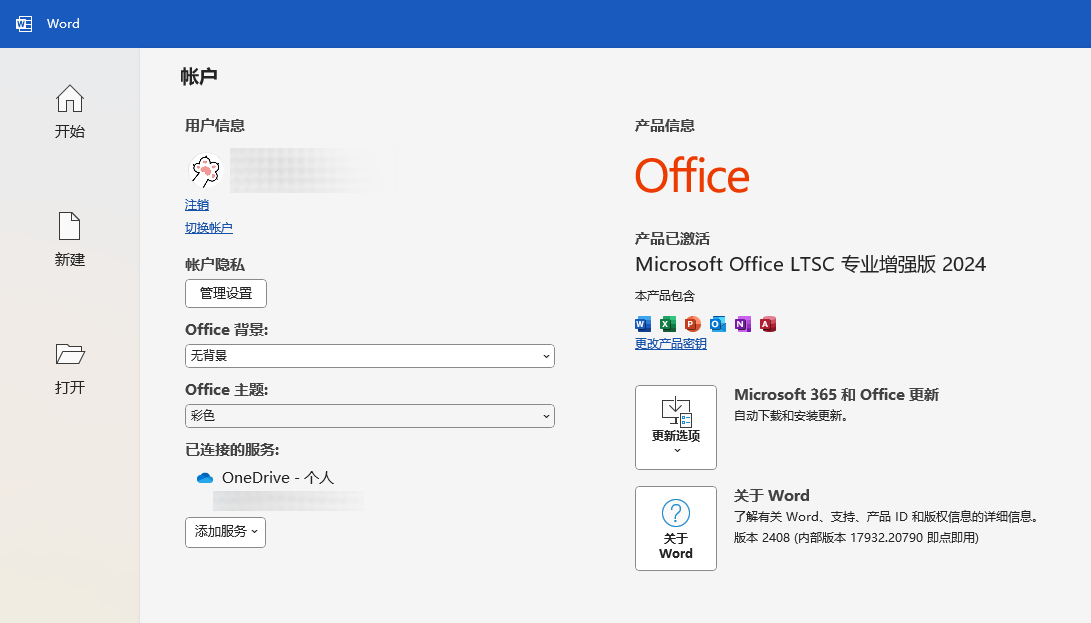Click the OneNote app icon under 本产品包含
1091x623 pixels.
742,324
